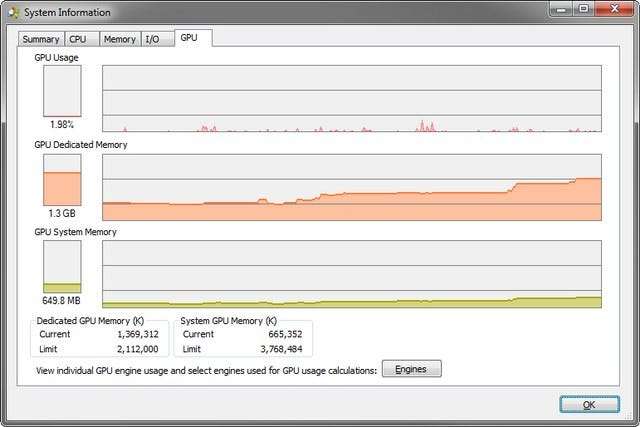Select the GPU tab
This screenshot has height=427, width=640.
point(193,38)
